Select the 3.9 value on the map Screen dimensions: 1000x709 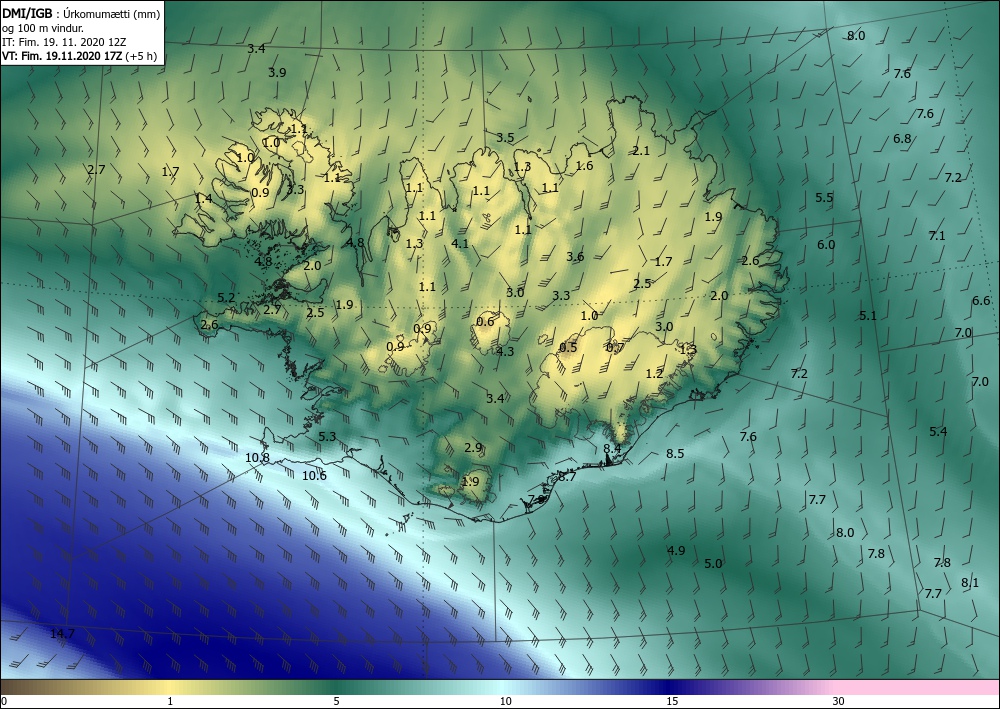[277, 73]
